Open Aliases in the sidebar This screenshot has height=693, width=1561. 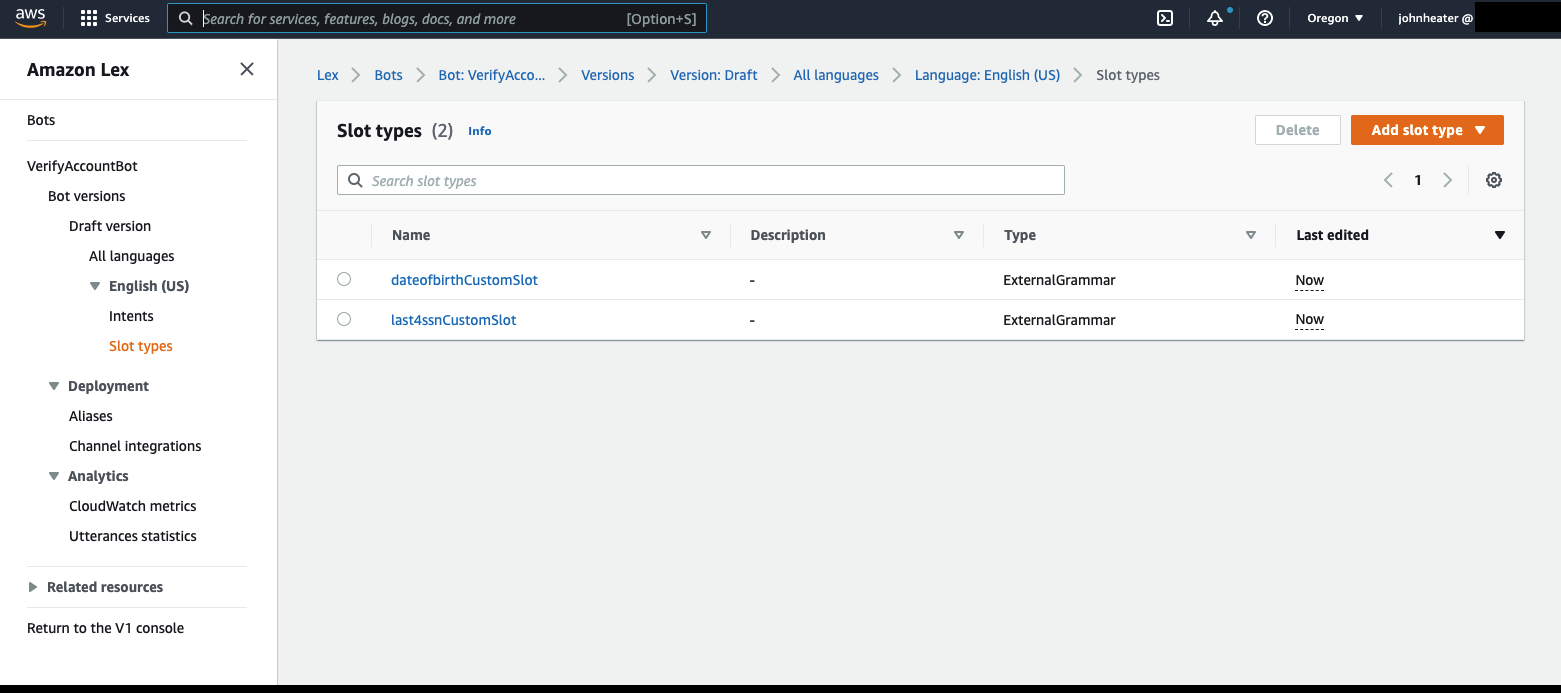[x=91, y=416]
